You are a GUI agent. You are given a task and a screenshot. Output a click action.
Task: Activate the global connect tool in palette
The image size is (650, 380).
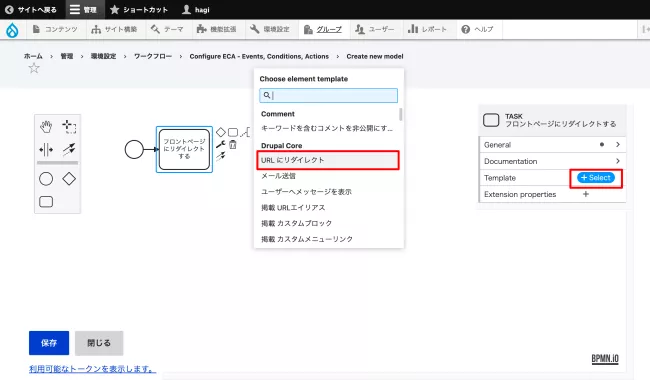click(69, 149)
